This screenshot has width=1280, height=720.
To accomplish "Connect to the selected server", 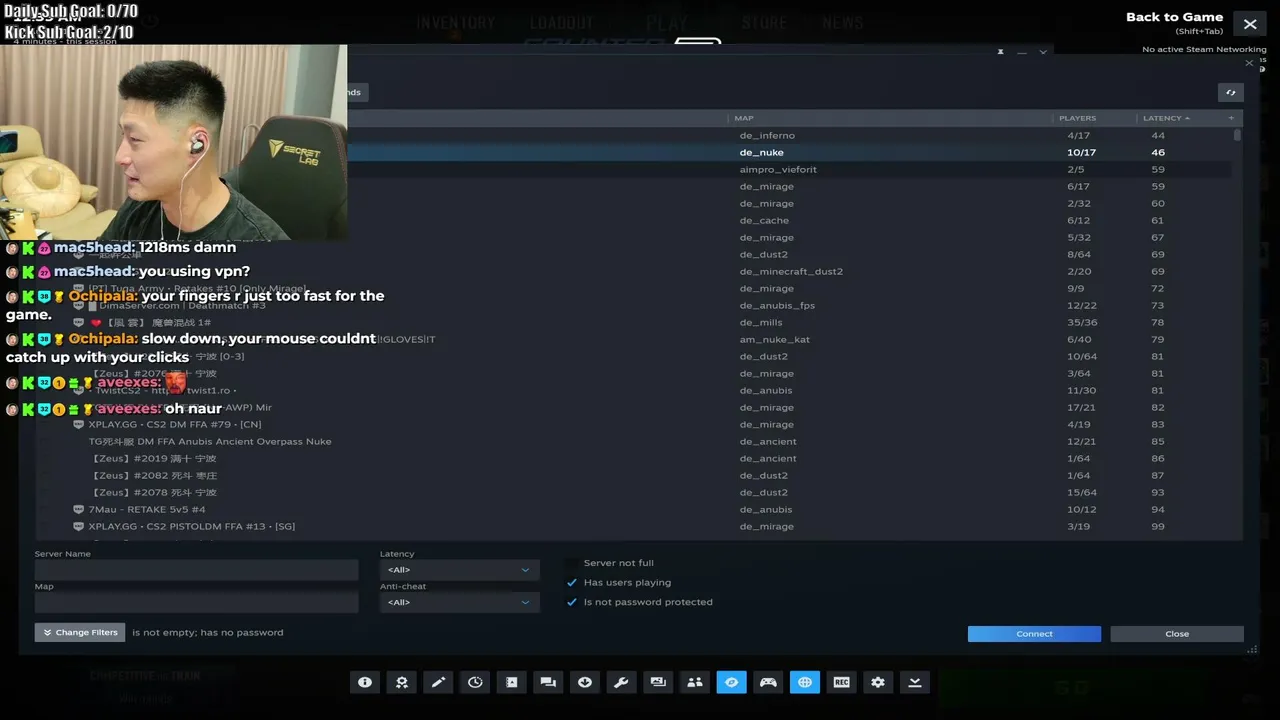I will (1034, 634).
